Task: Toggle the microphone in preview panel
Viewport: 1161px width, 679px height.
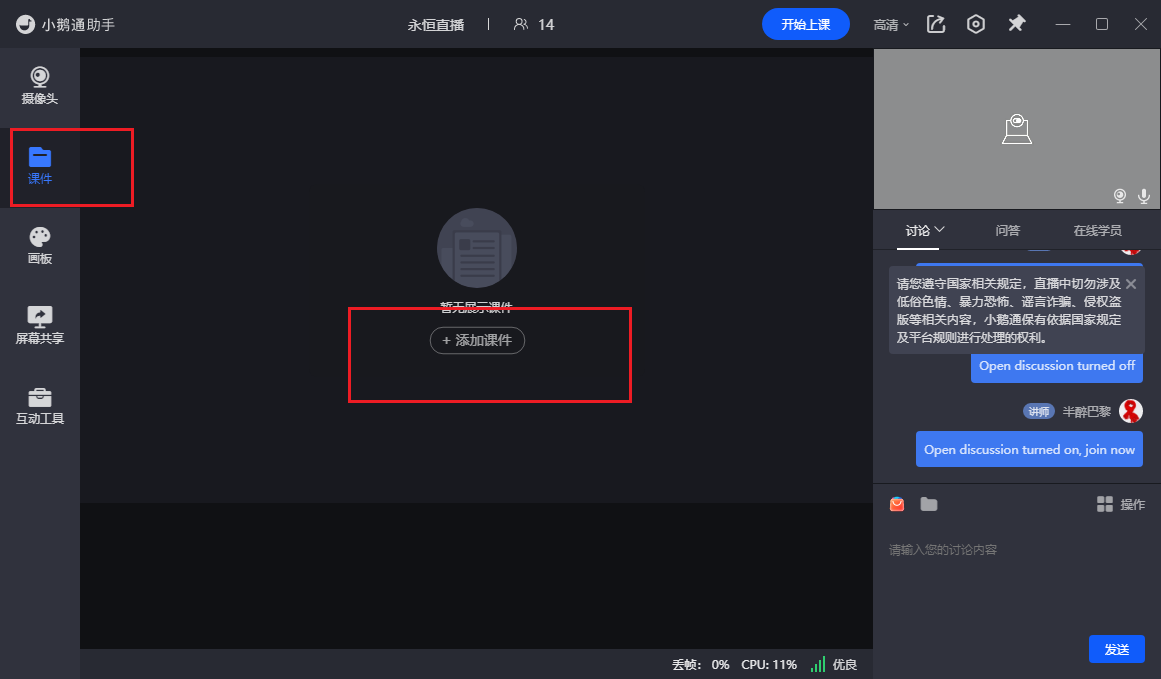Action: click(1143, 195)
